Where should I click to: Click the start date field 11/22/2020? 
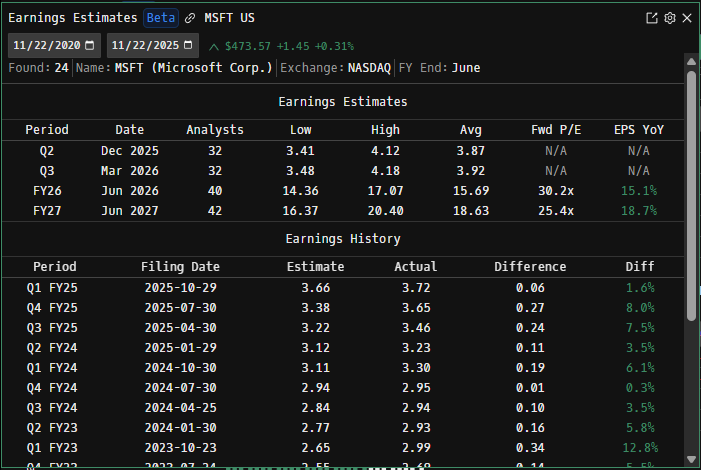point(48,46)
